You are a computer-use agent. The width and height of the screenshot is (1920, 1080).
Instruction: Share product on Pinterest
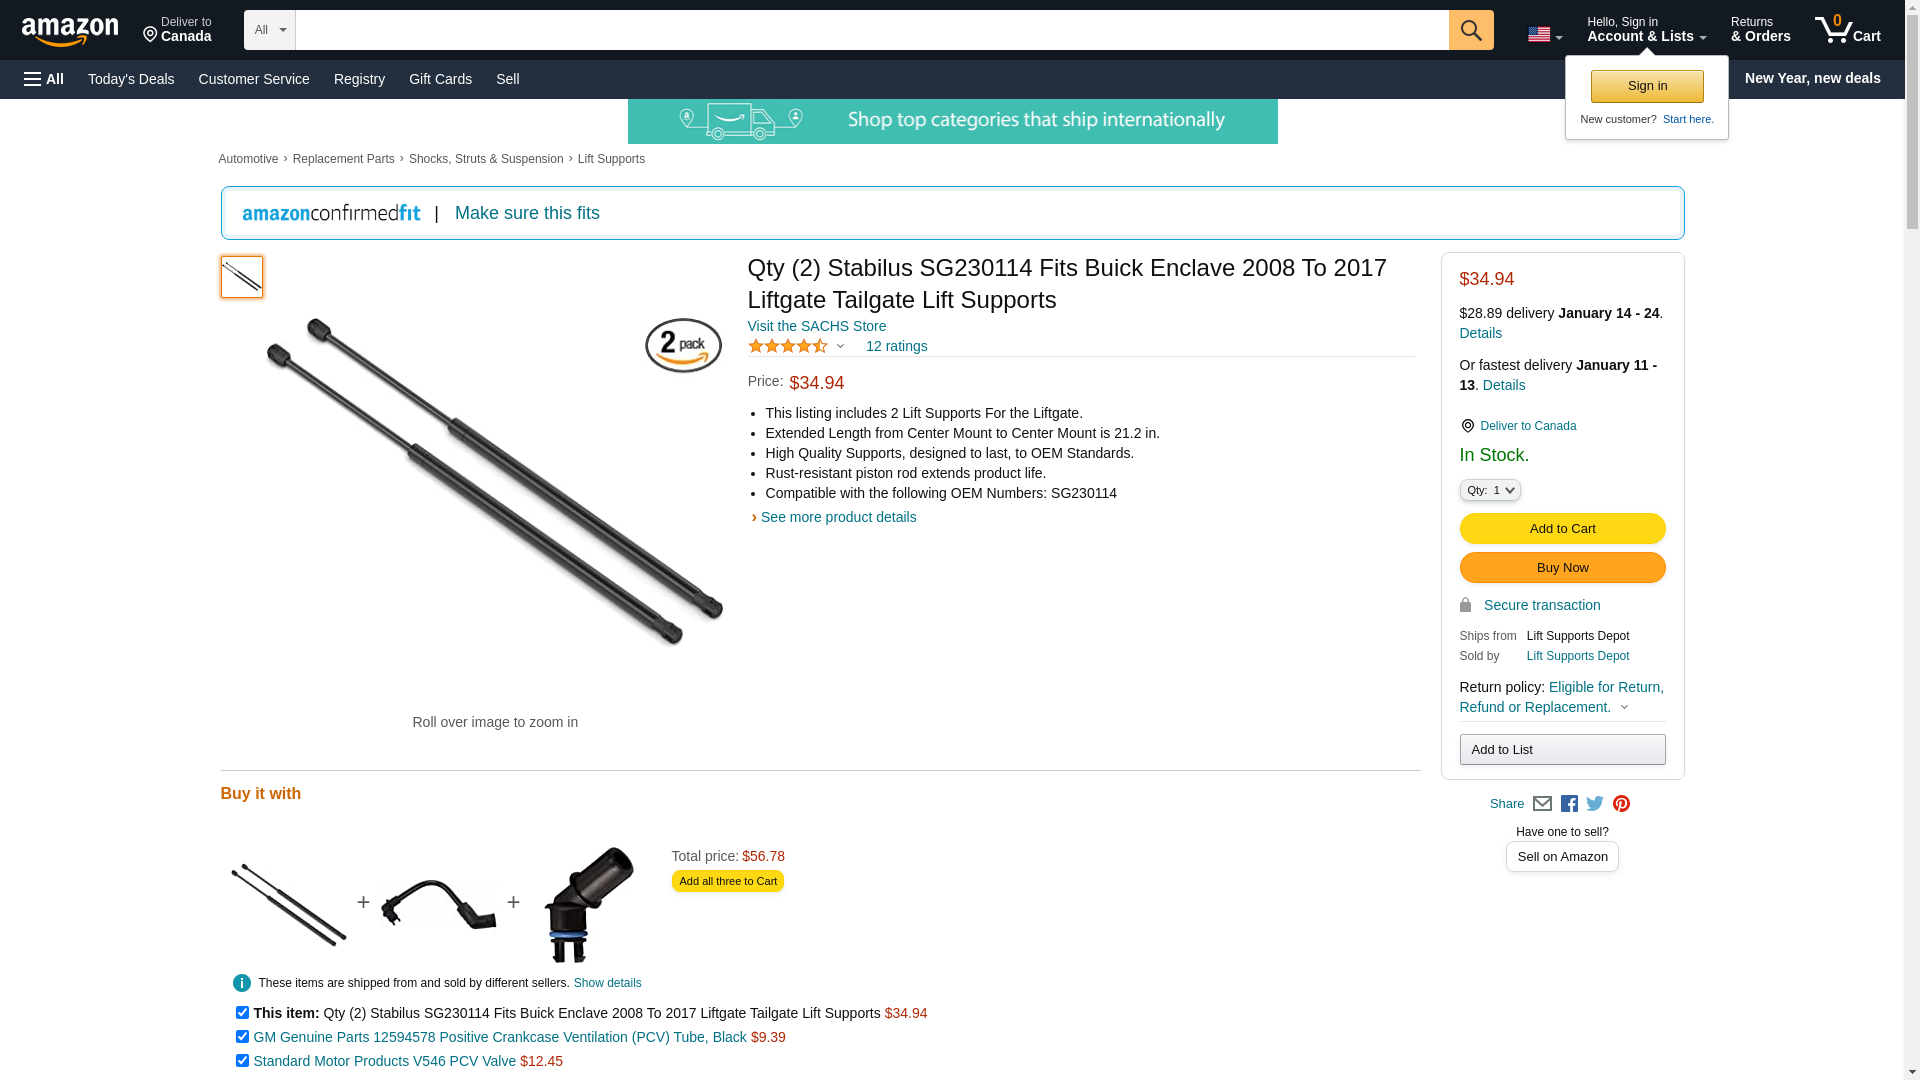(x=1621, y=804)
